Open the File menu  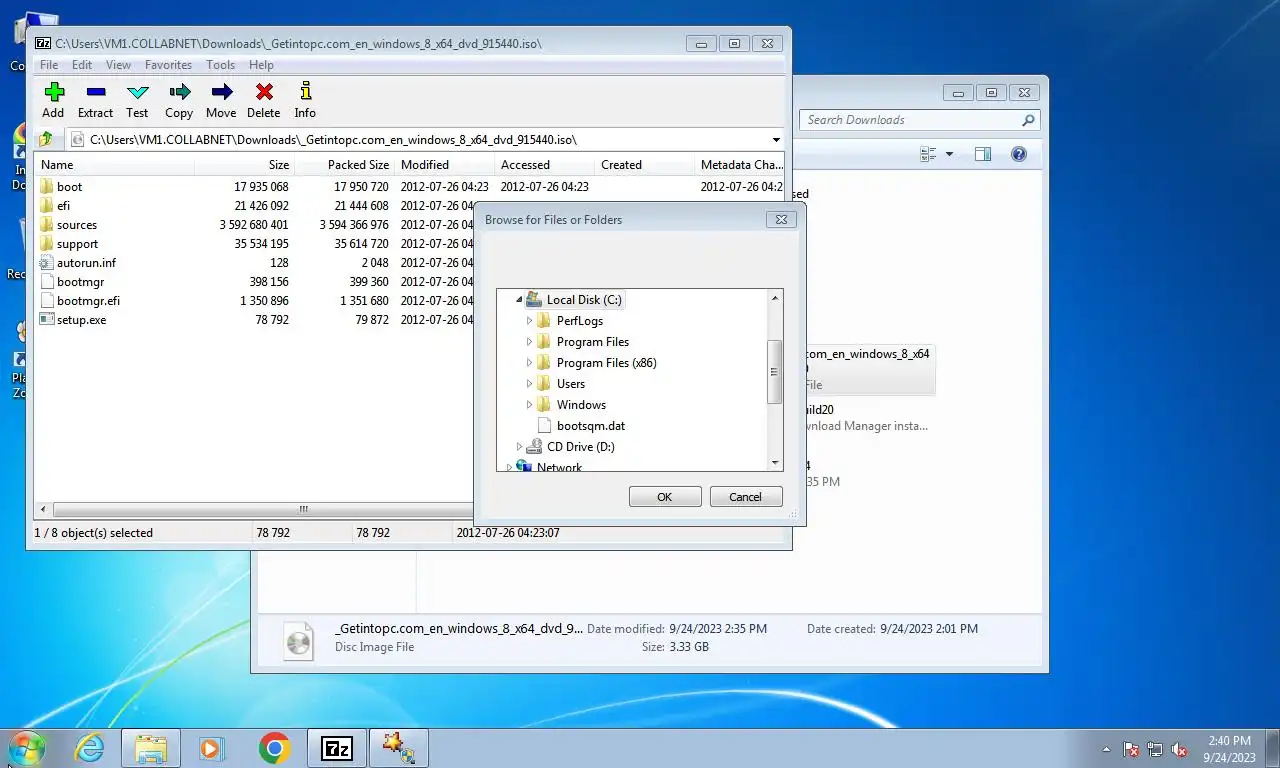tap(49, 65)
